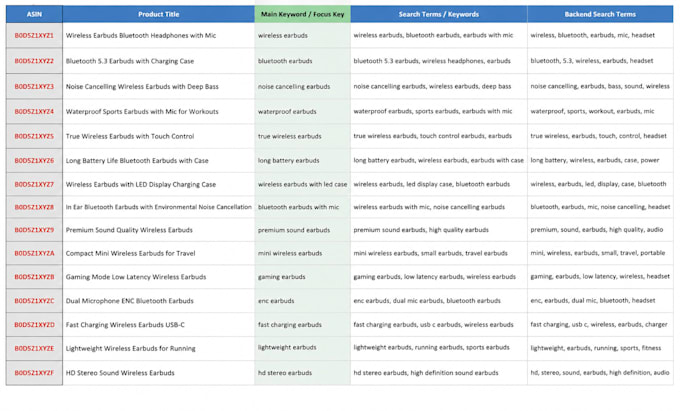Select the Search Terms / Keywords header

coord(438,14)
